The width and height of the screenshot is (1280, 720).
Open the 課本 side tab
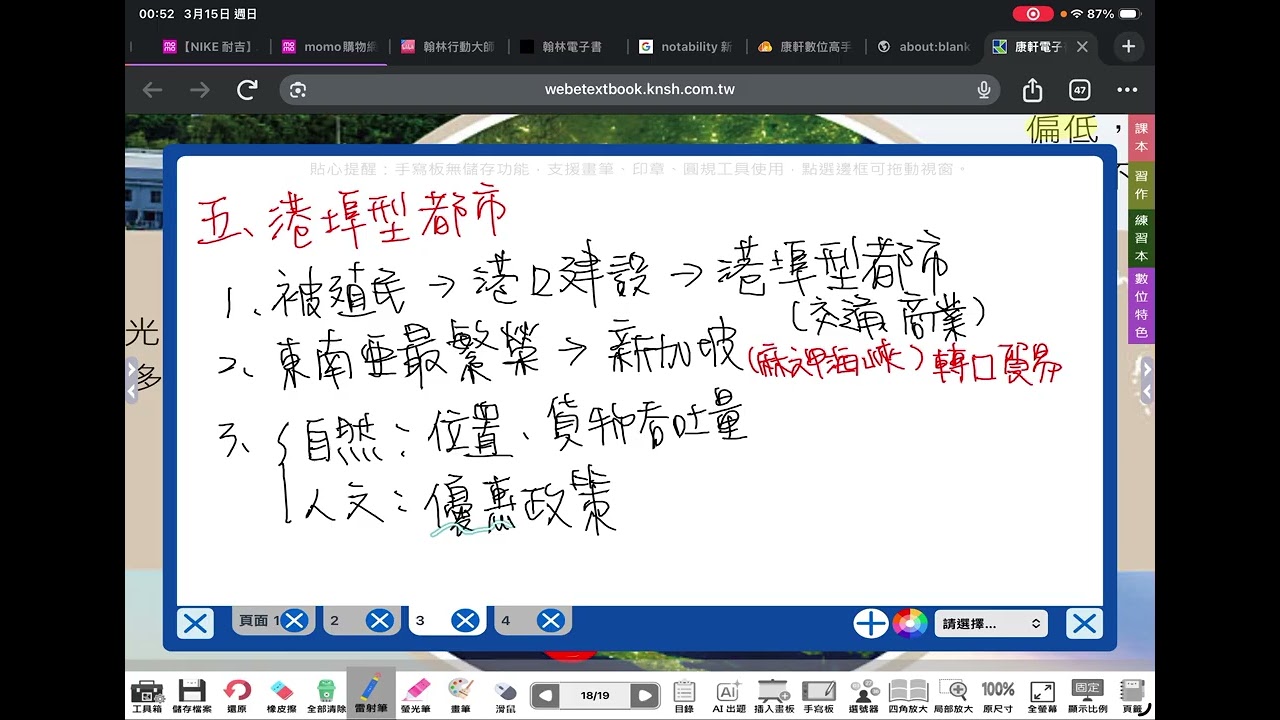click(1141, 137)
